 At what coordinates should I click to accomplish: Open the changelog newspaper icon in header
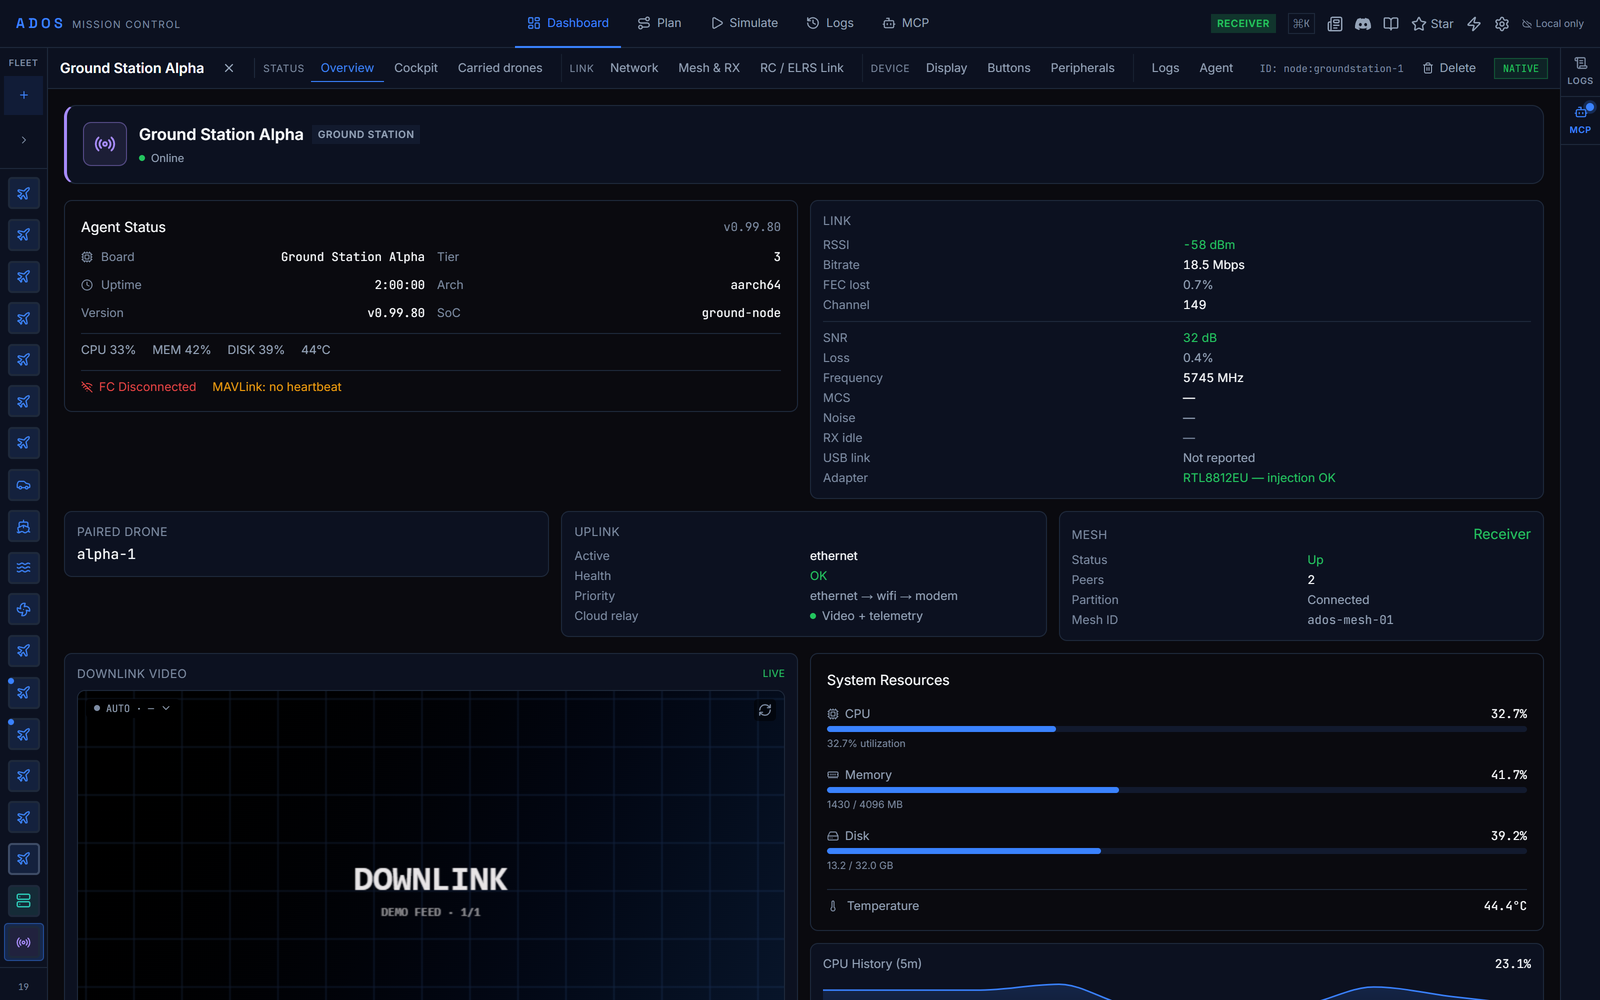point(1335,24)
